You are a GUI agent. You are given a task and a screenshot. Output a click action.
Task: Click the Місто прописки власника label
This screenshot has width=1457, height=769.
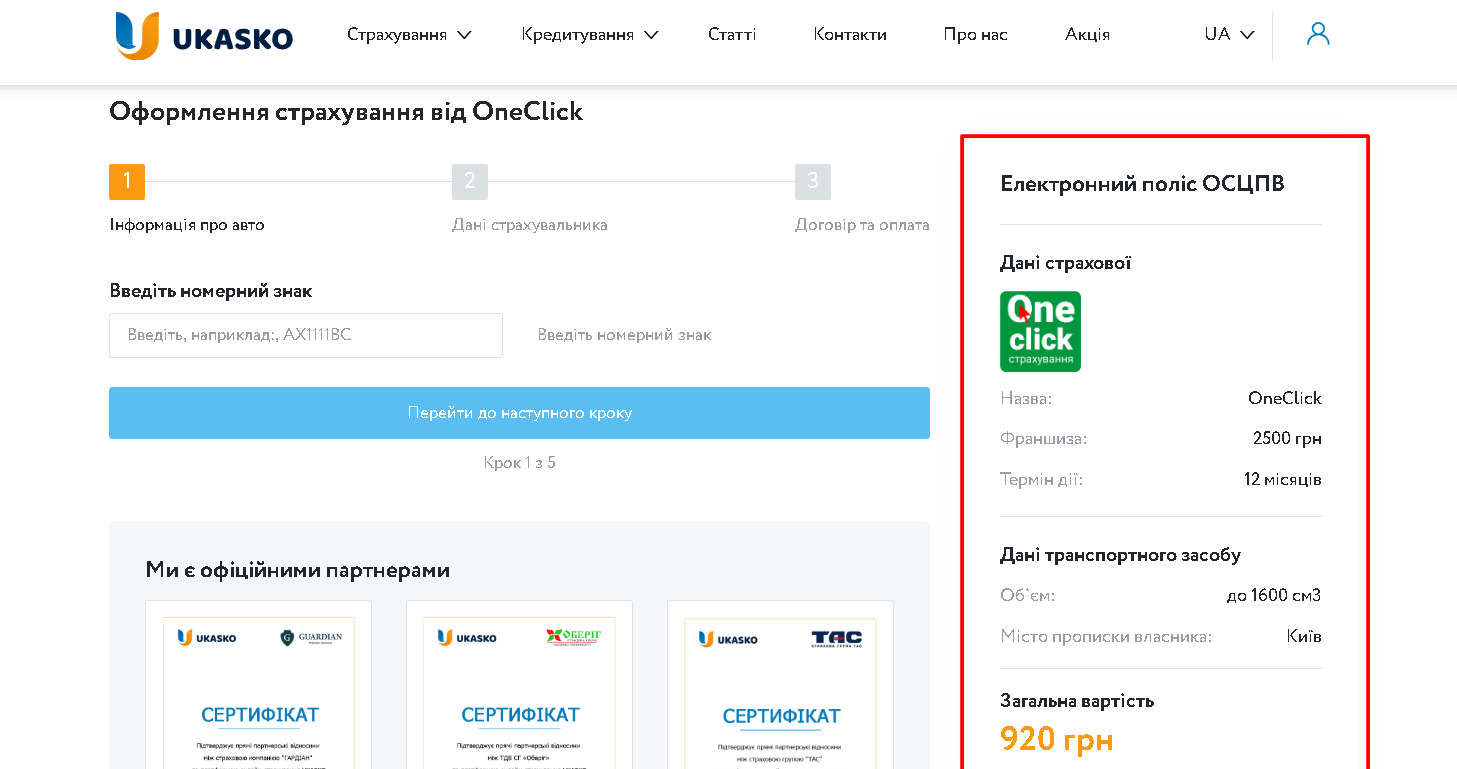(x=1106, y=637)
